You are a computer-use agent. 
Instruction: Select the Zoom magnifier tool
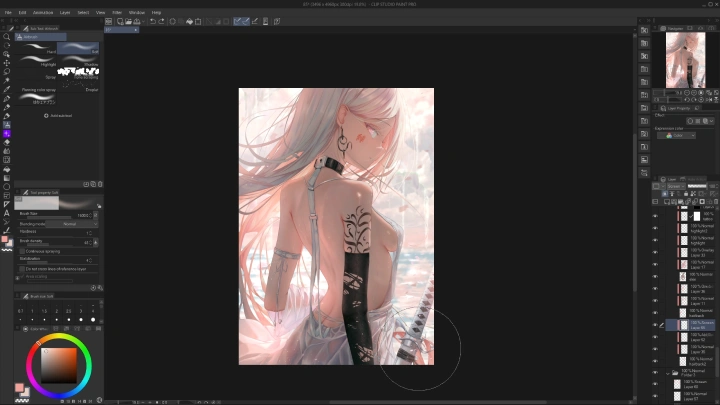pyautogui.click(x=6, y=37)
